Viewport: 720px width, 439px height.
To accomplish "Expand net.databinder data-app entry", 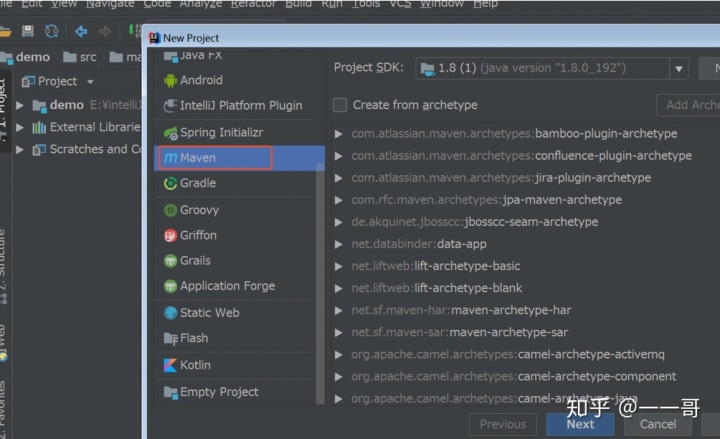I will pyautogui.click(x=338, y=244).
